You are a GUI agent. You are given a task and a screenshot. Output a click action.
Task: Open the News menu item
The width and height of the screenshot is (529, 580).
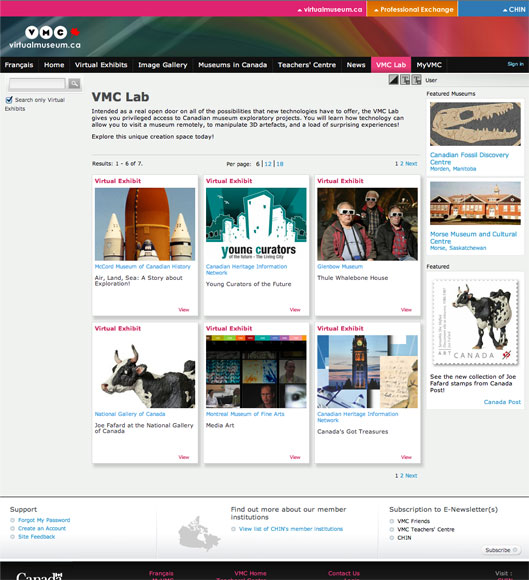(356, 65)
